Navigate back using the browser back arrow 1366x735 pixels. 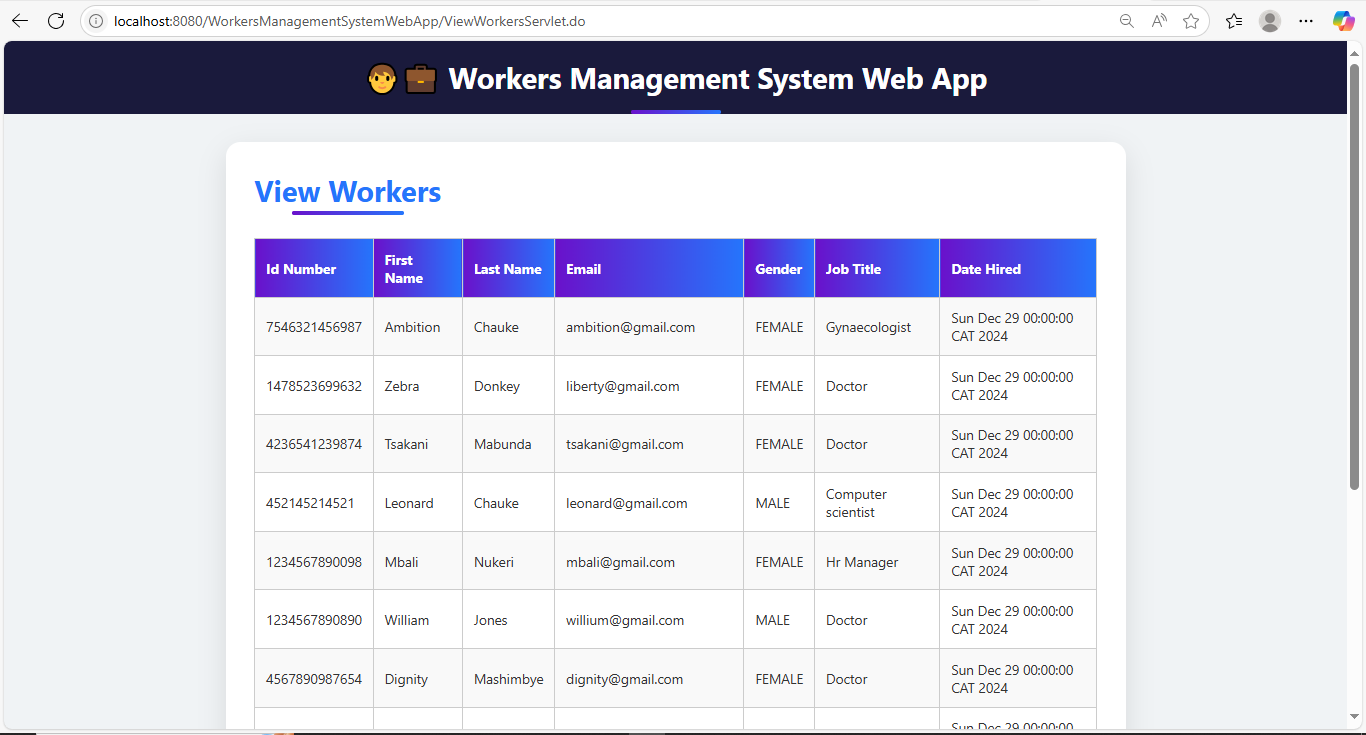tap(20, 20)
